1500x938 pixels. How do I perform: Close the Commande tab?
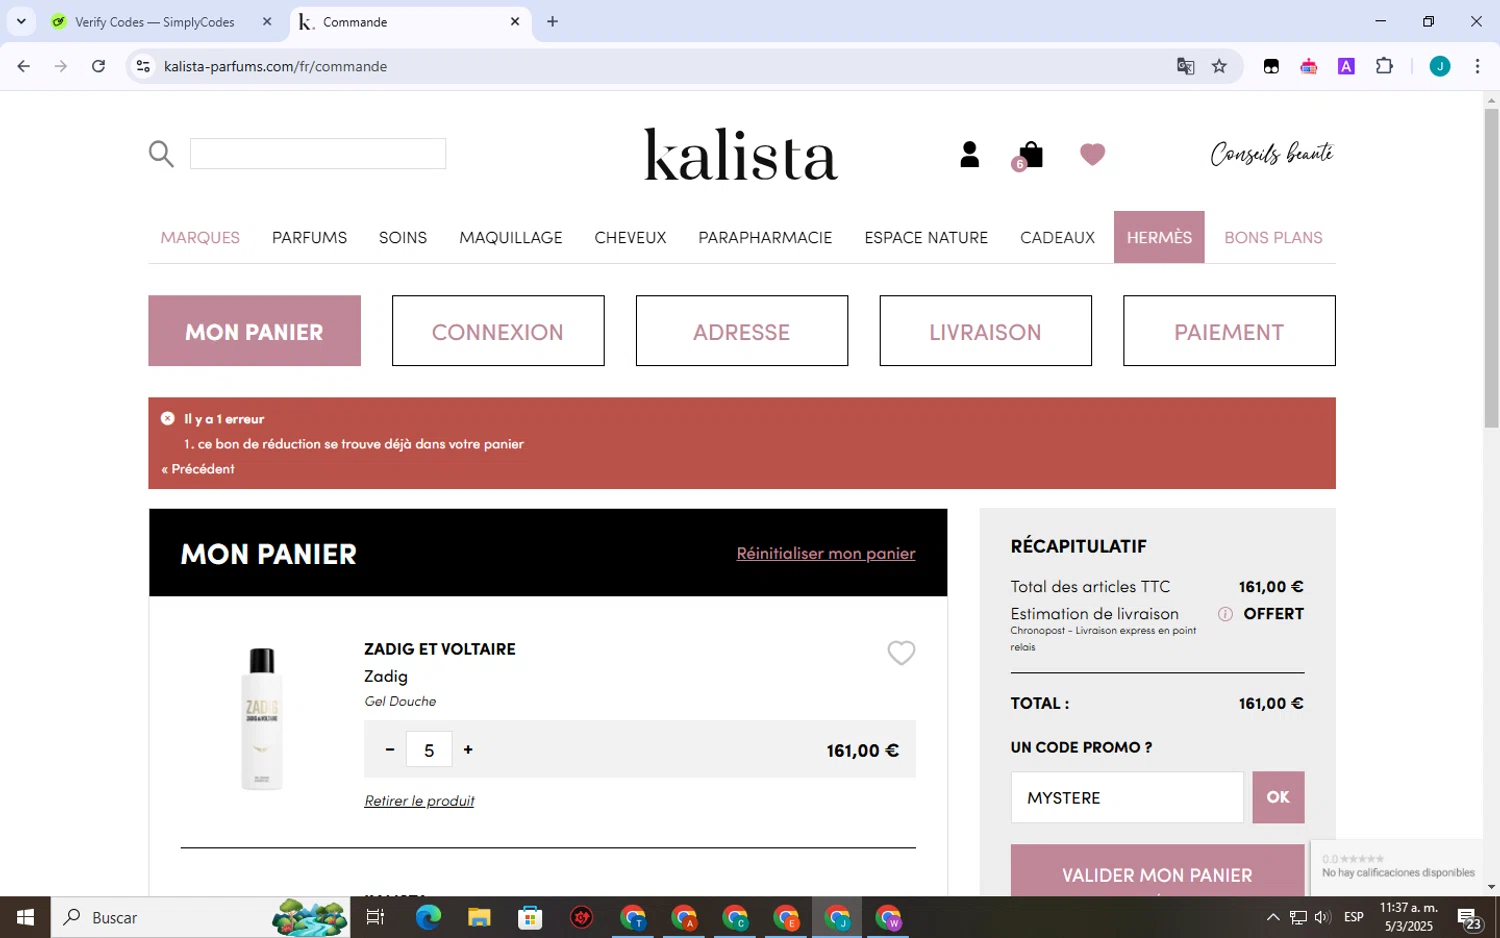click(515, 21)
